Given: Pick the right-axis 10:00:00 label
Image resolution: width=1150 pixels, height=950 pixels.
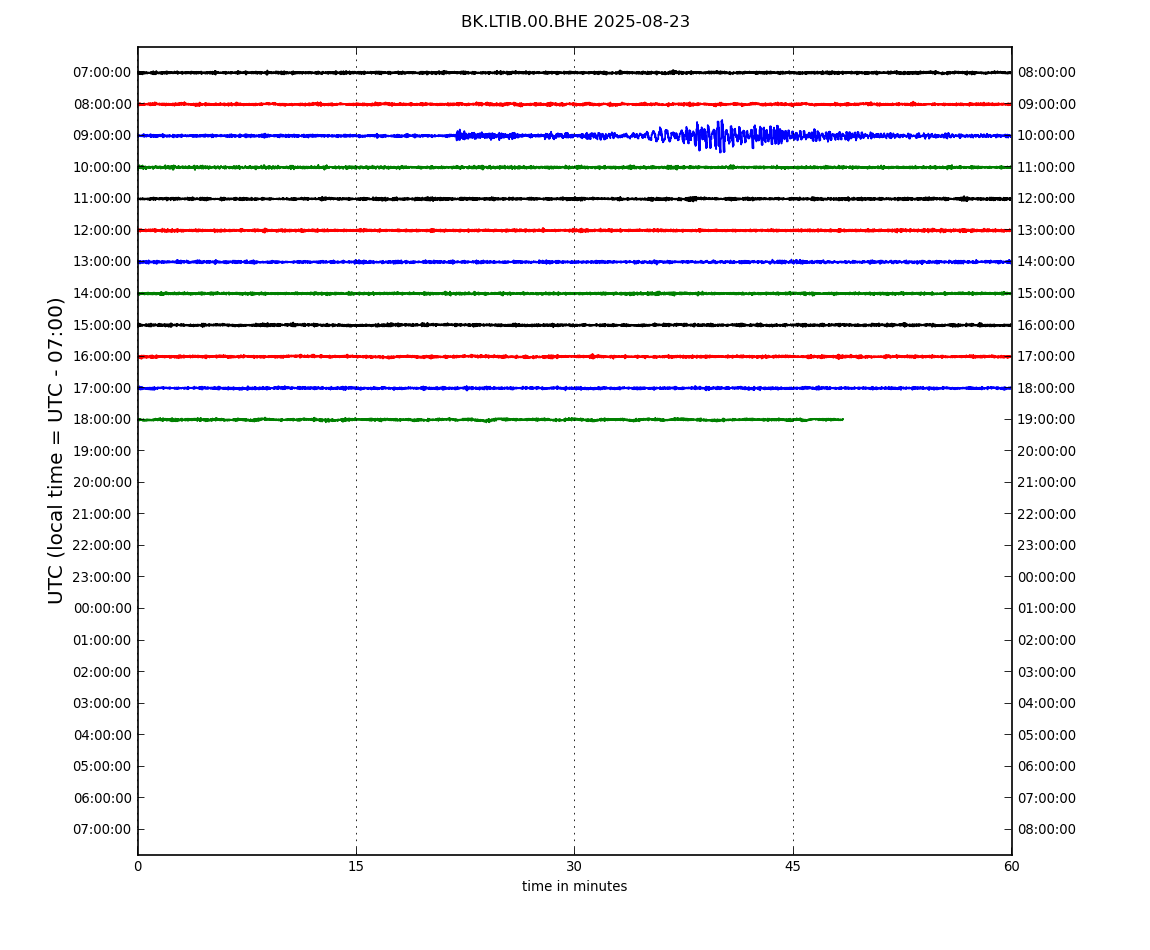Looking at the screenshot, I should click(x=1047, y=136).
